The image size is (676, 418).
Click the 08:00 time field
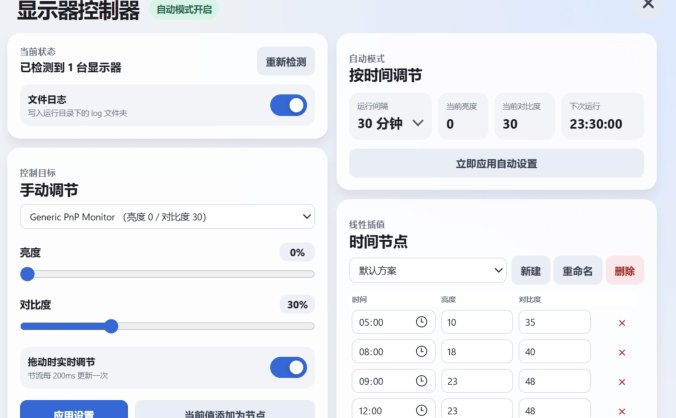coord(393,352)
